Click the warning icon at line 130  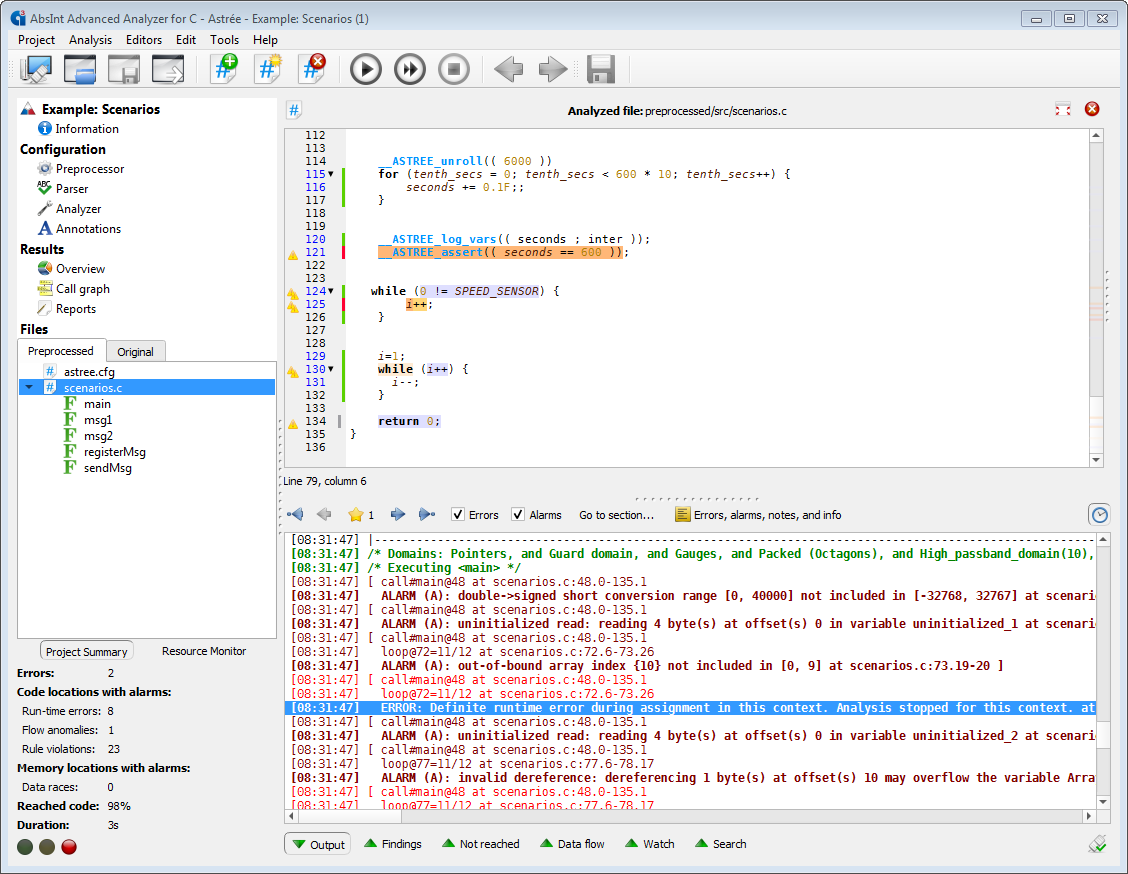[x=293, y=372]
